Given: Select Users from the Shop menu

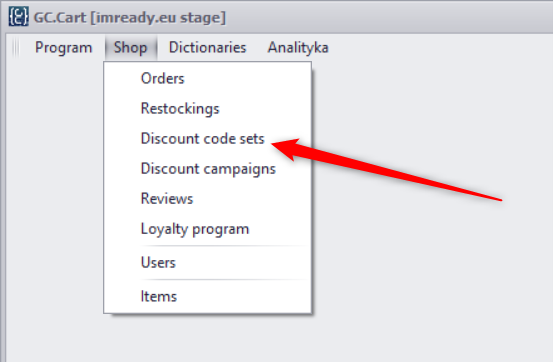Looking at the screenshot, I should [207, 263].
